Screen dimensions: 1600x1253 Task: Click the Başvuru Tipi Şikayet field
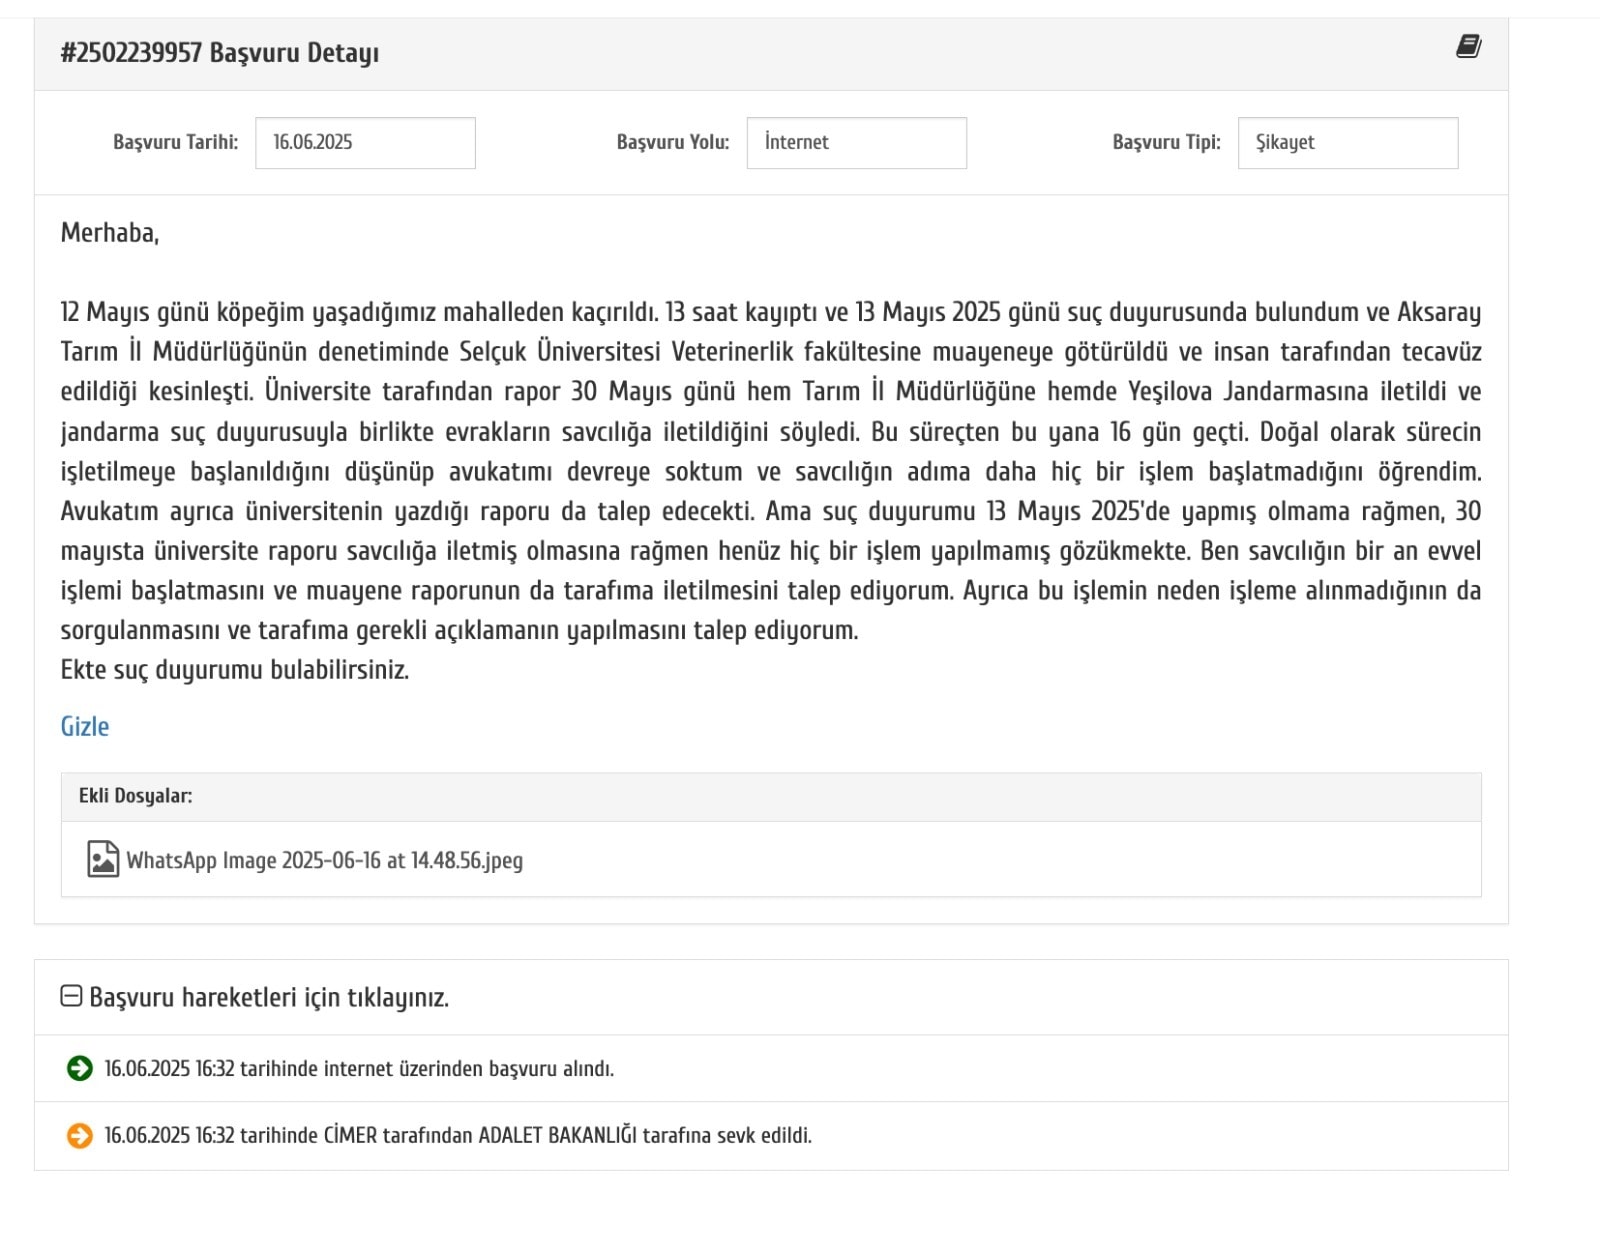click(1347, 143)
